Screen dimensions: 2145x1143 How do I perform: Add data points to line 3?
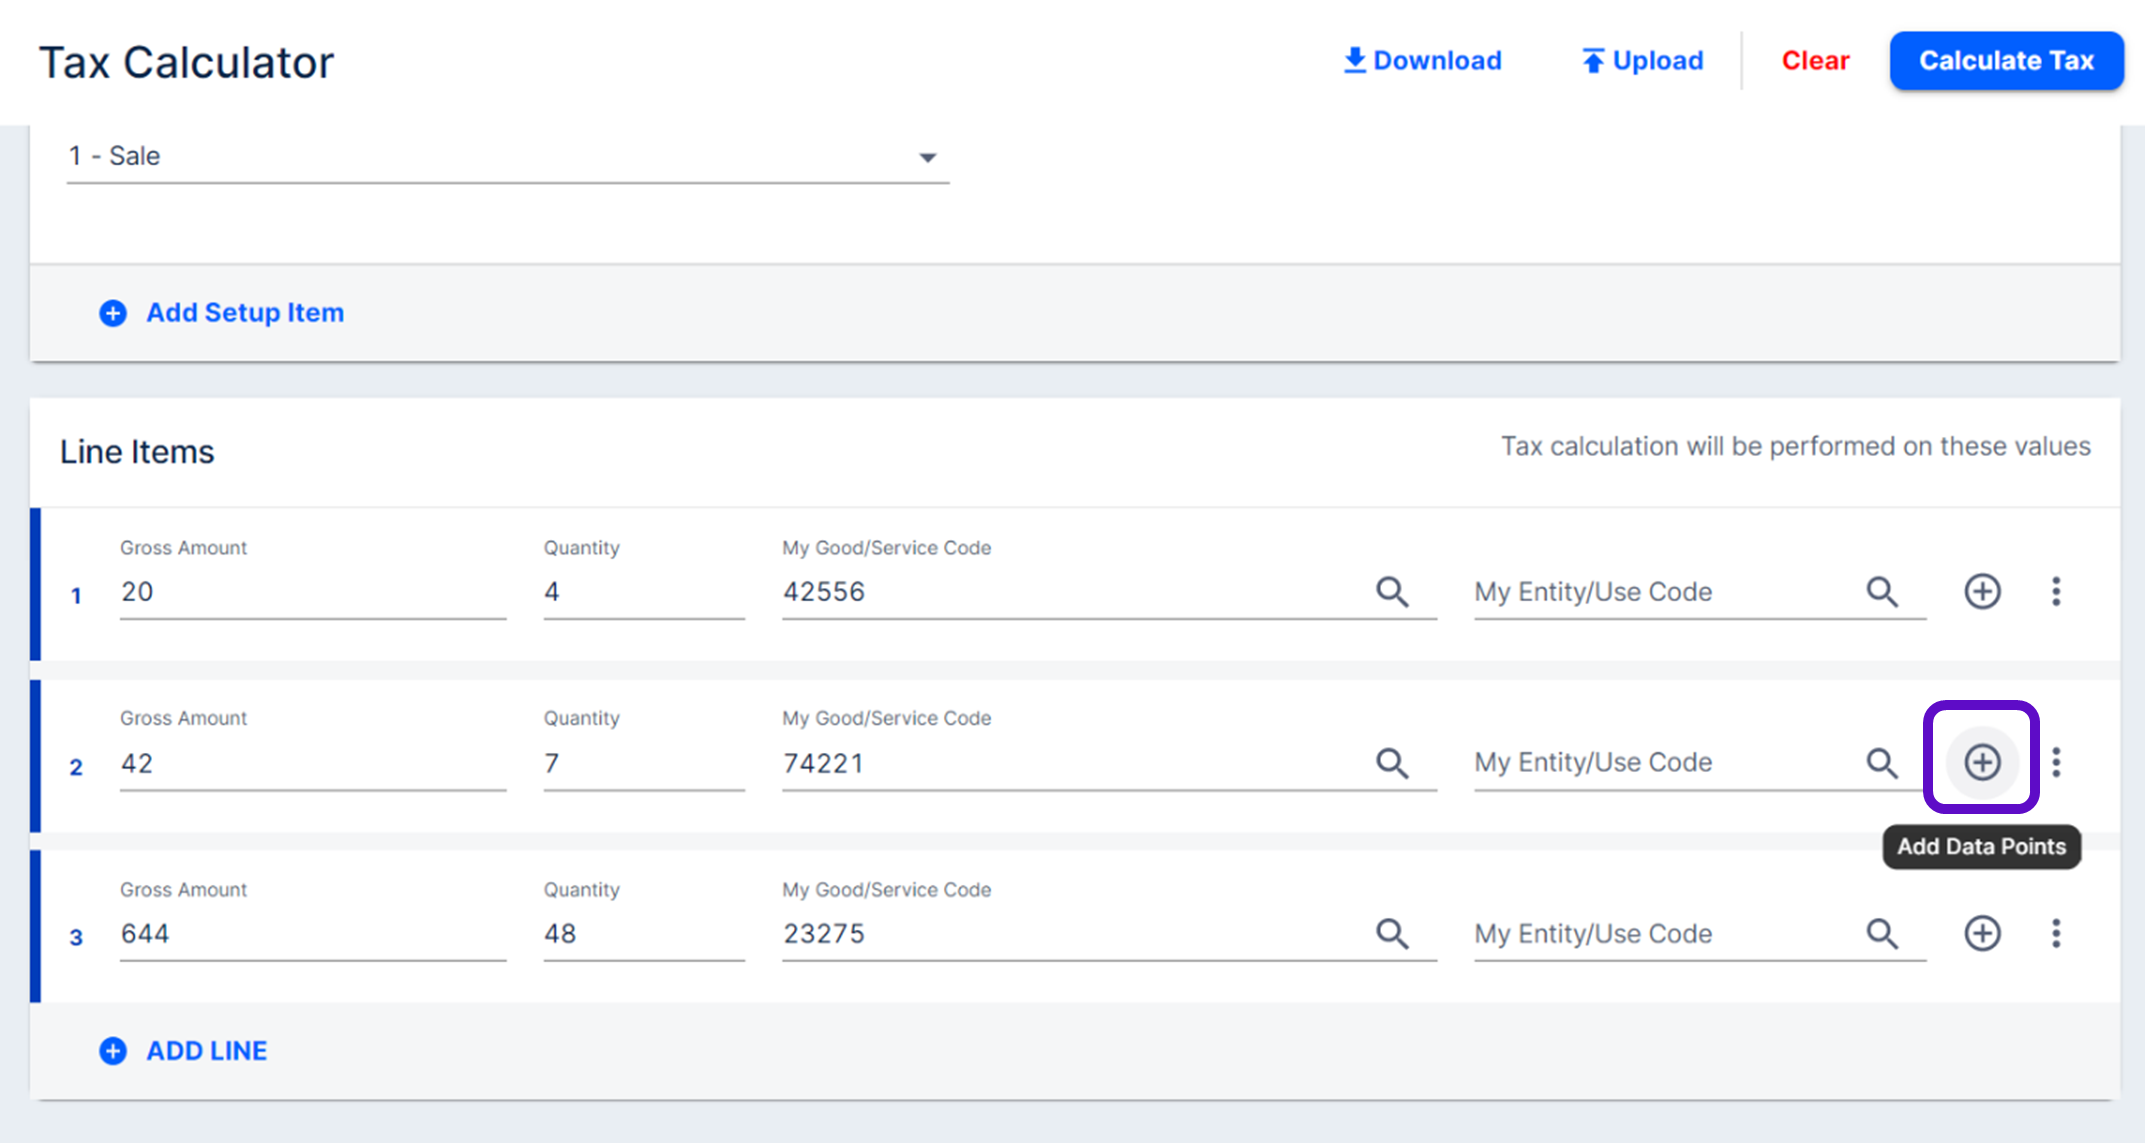pyautogui.click(x=1982, y=934)
